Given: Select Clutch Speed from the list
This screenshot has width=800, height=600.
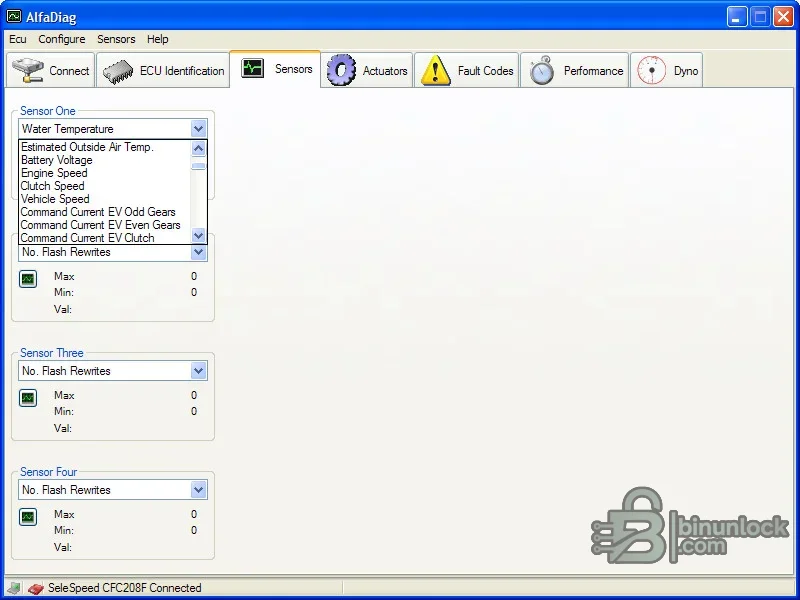Looking at the screenshot, I should click(105, 186).
